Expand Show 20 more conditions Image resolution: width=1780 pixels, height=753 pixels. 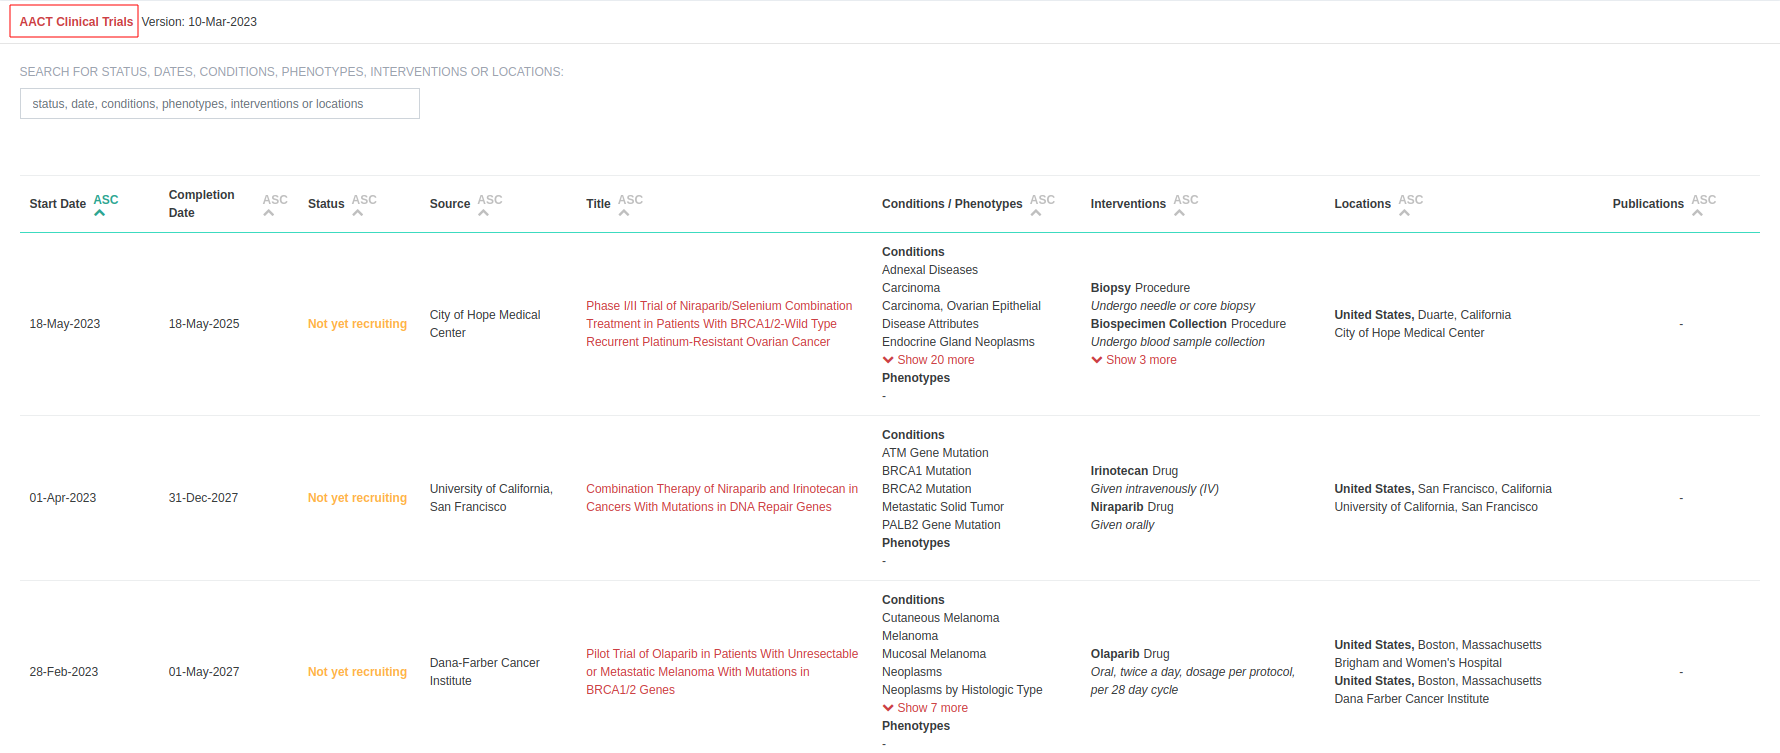click(929, 360)
